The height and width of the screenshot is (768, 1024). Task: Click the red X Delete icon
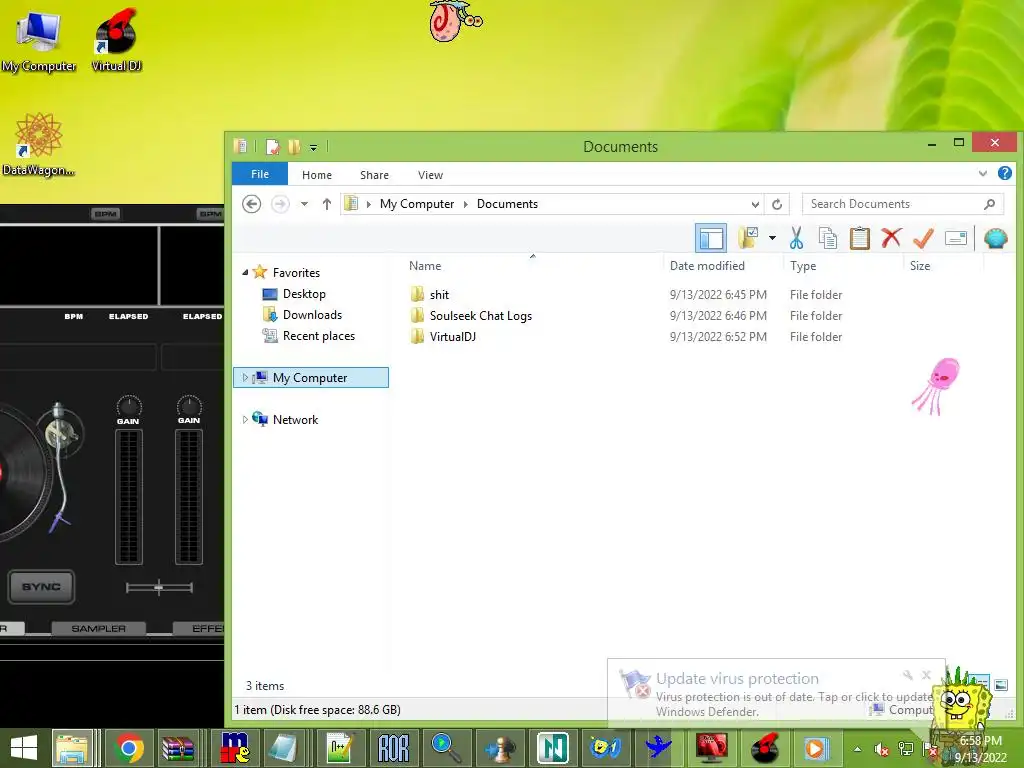(x=891, y=238)
